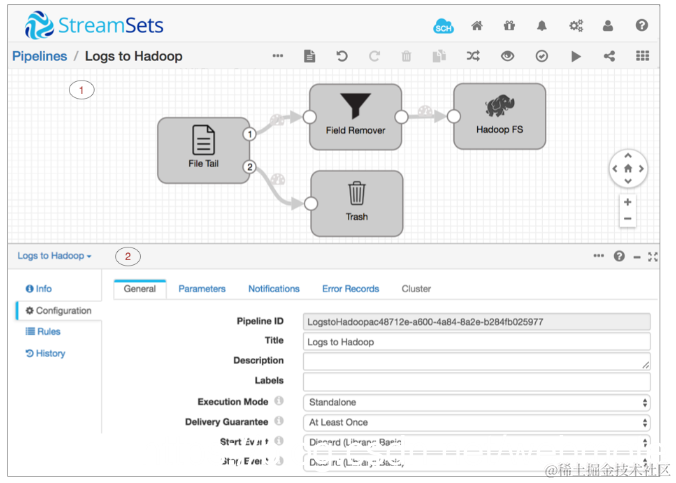Switch to the General tab
676x483 pixels.
coord(140,289)
